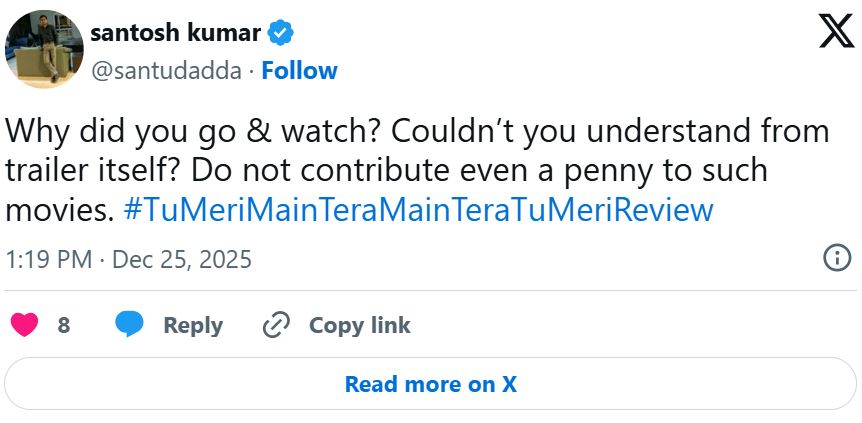Like the tweet with the heart icon
Screen dimensions: 862x423
pos(24,325)
